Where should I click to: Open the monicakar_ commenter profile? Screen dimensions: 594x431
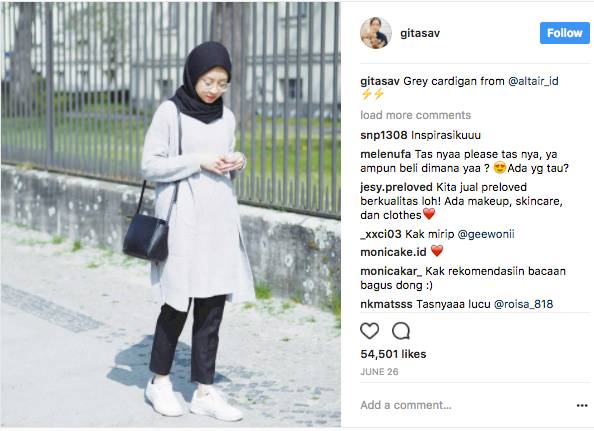coord(391,272)
